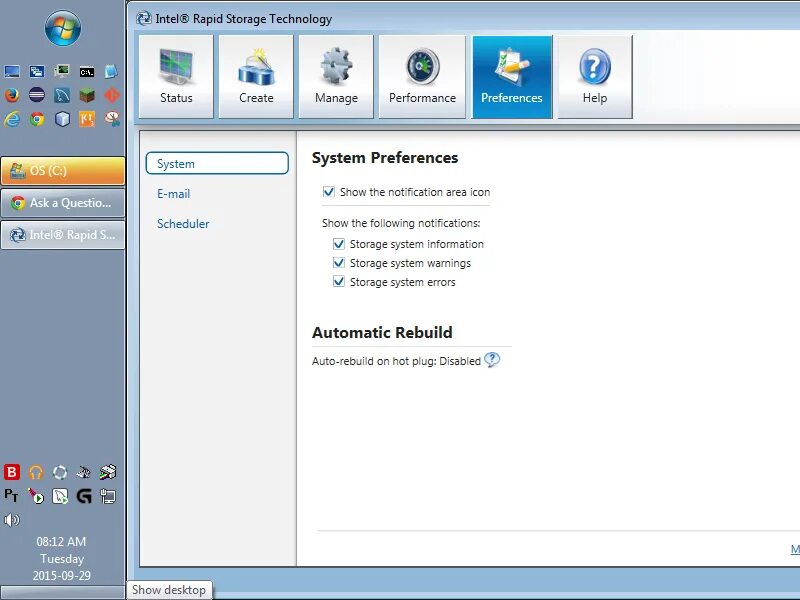
Task: Open the Performance section
Action: pos(422,77)
